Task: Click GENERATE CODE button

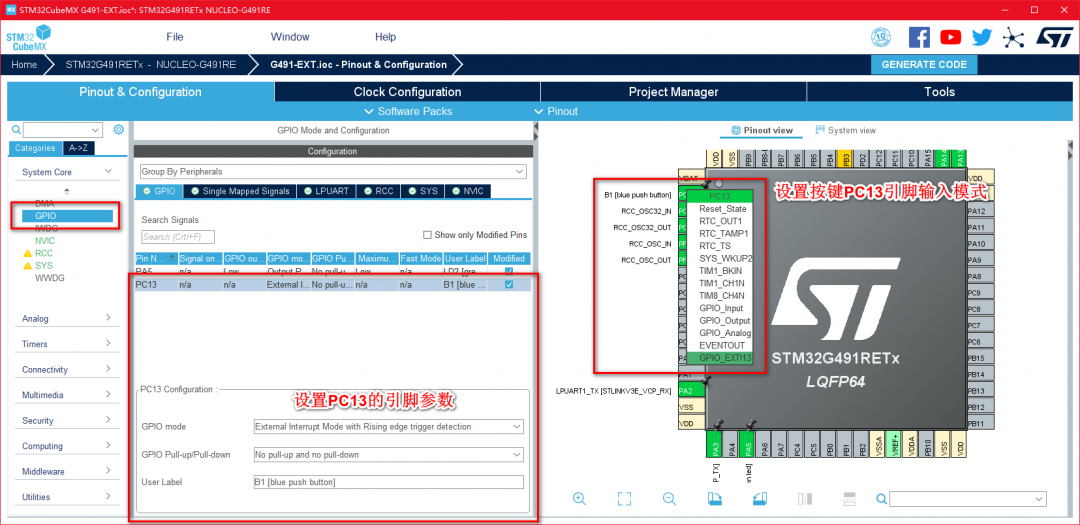Action: tap(924, 65)
